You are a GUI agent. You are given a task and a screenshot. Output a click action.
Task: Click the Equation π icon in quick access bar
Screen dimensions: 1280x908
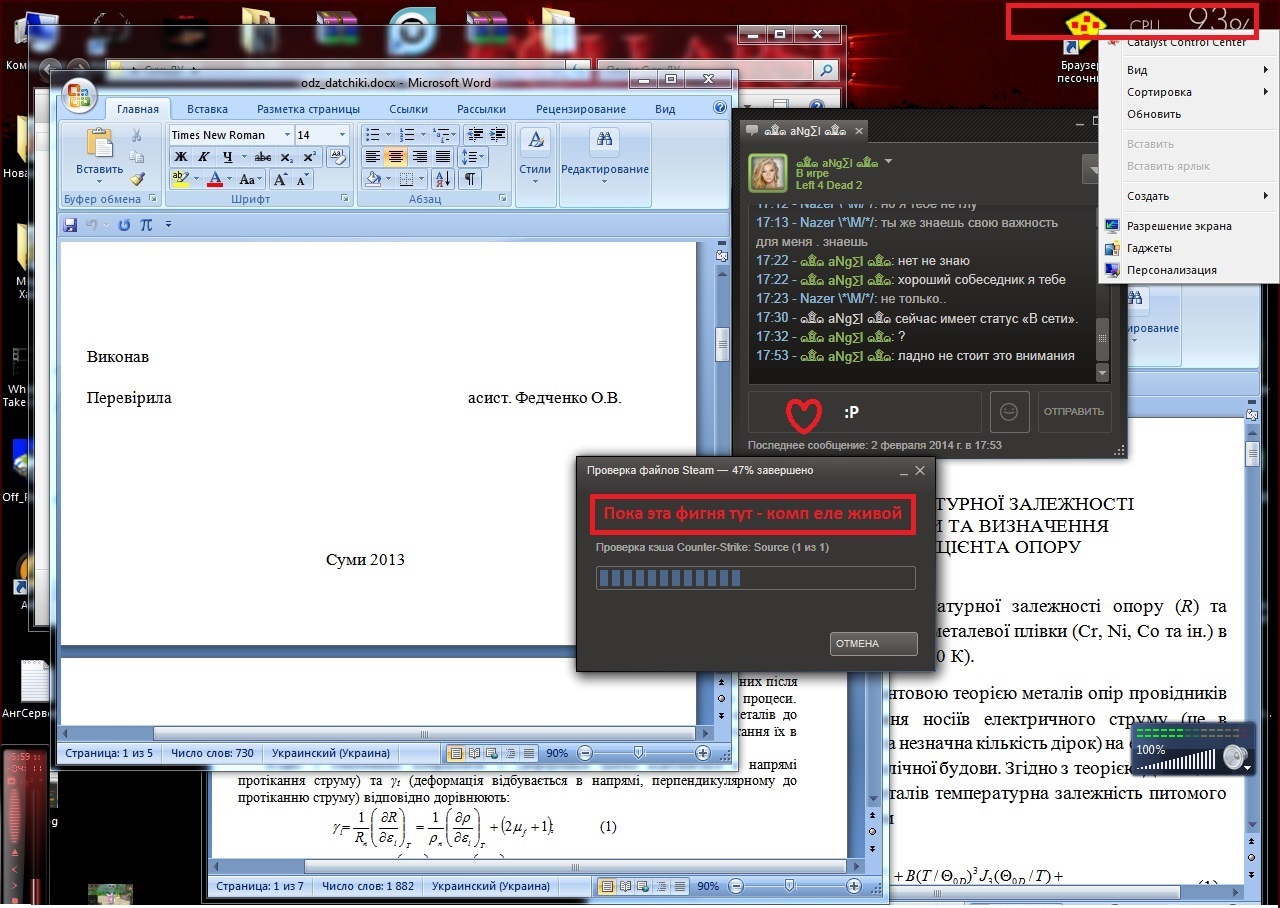pos(146,225)
